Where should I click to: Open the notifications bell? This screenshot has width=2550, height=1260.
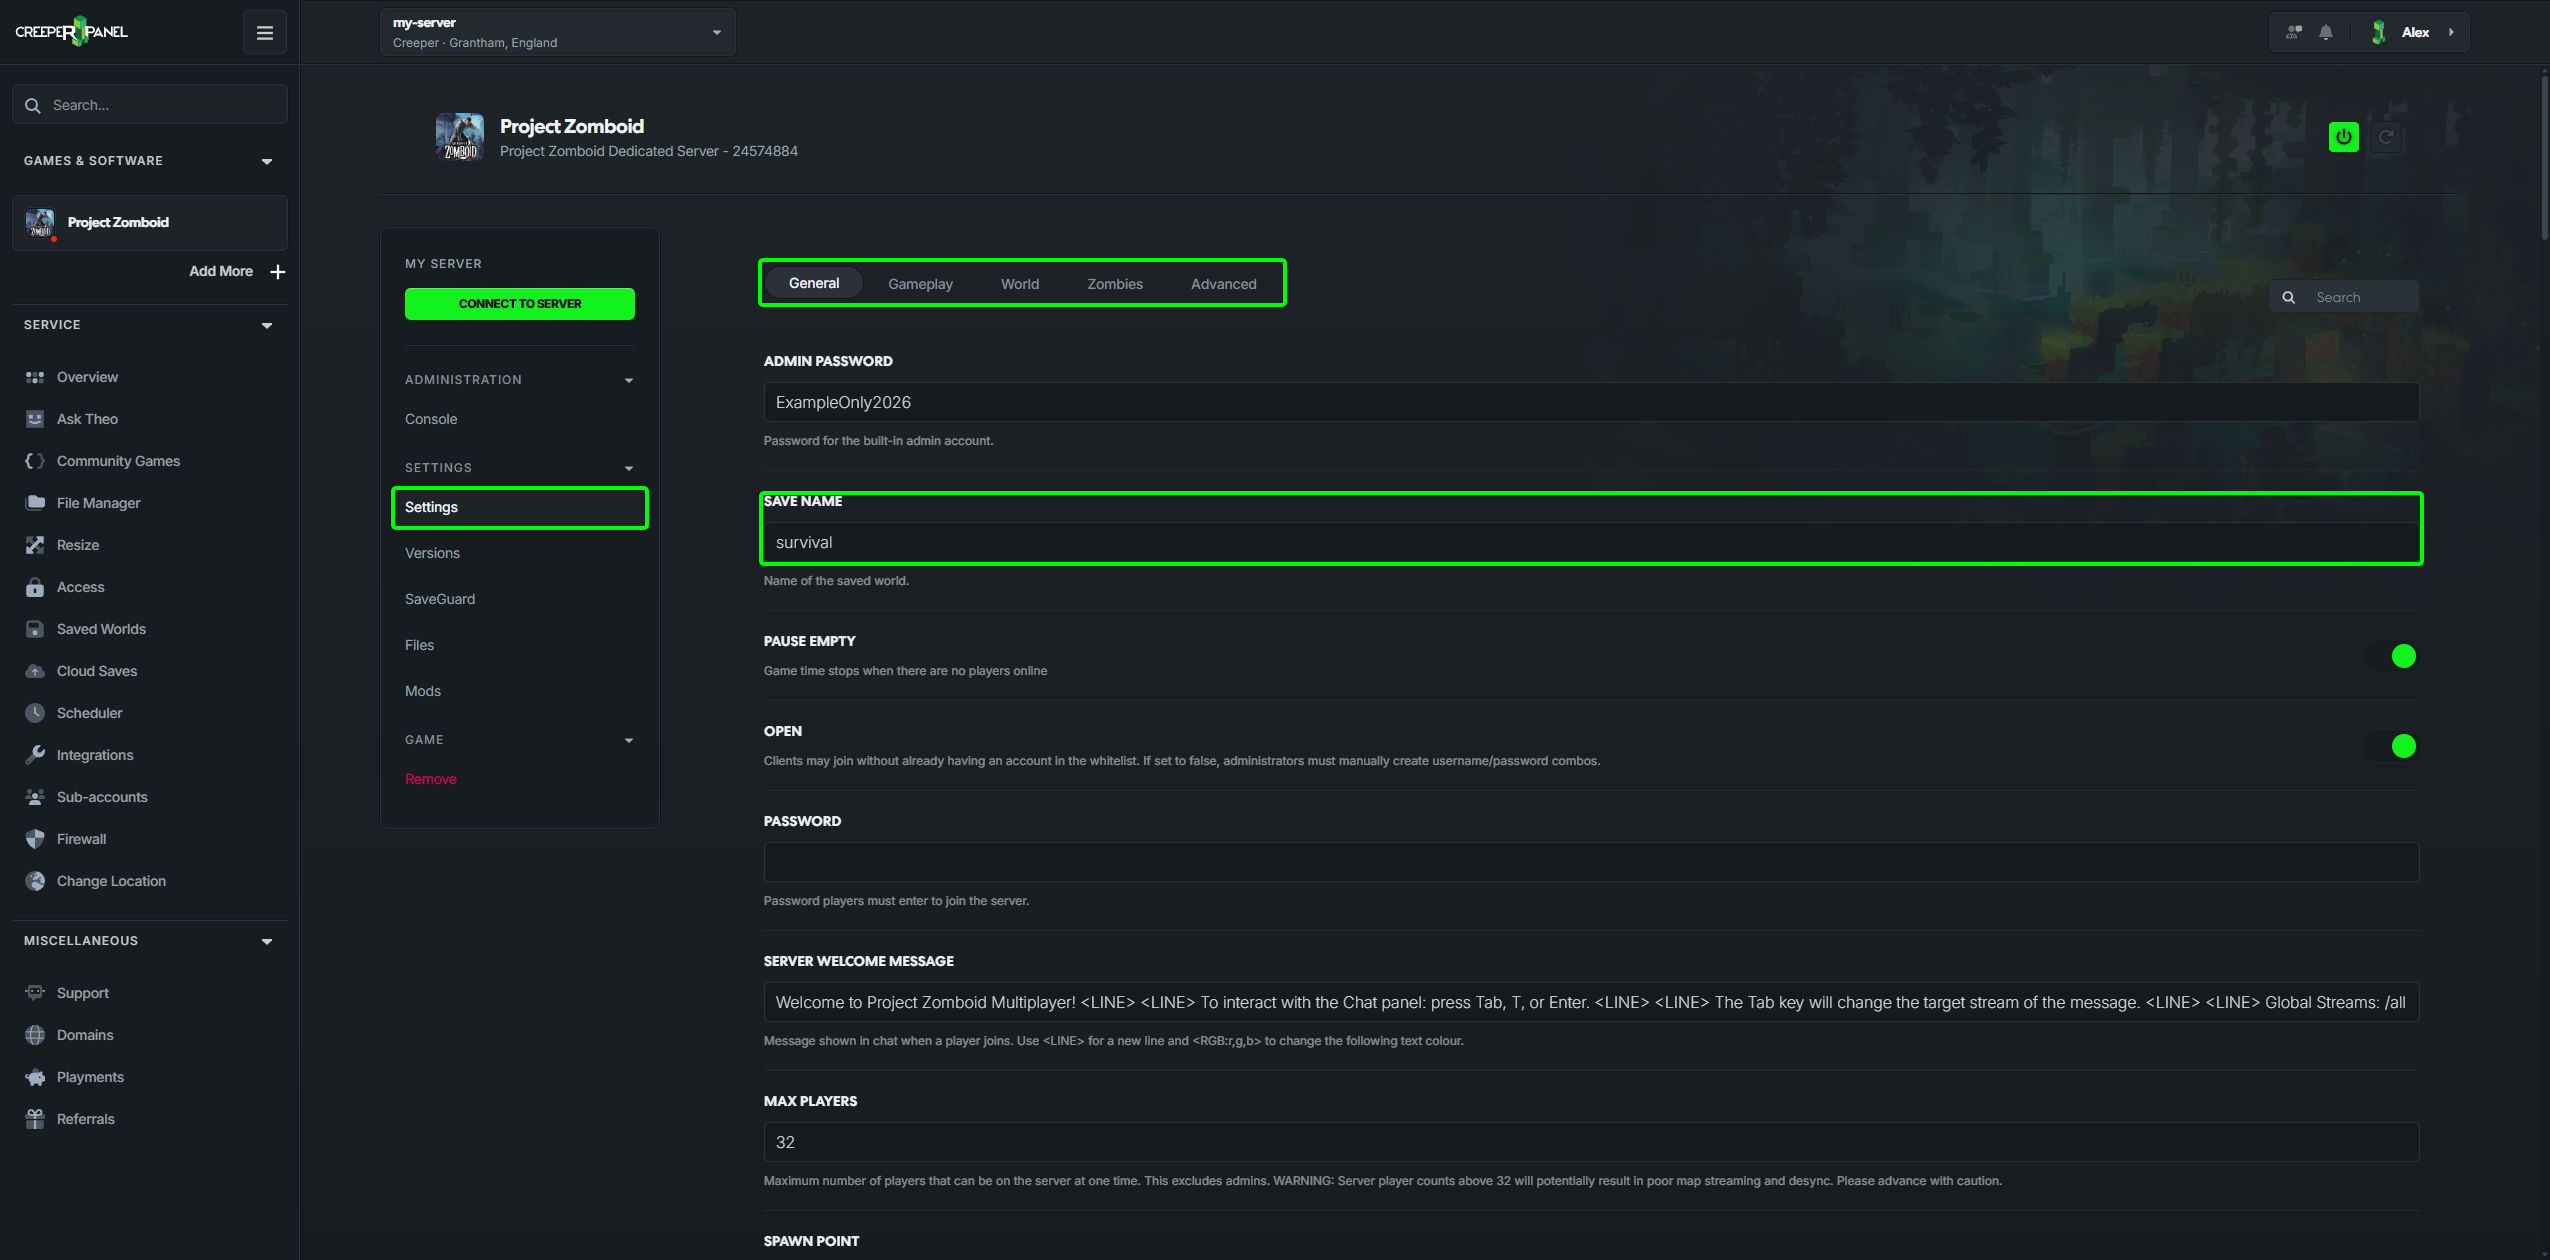tap(2326, 33)
